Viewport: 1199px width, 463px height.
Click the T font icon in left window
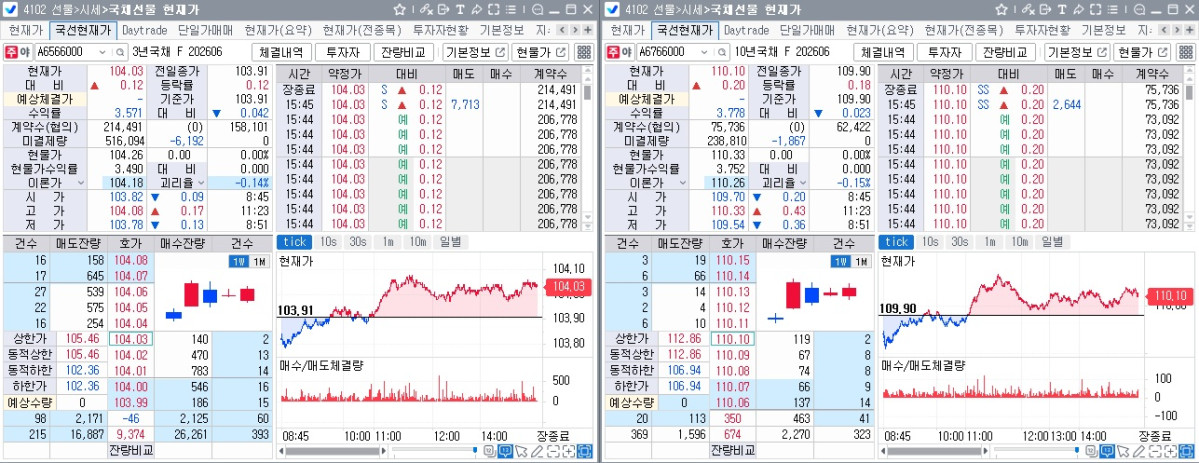pos(460,10)
